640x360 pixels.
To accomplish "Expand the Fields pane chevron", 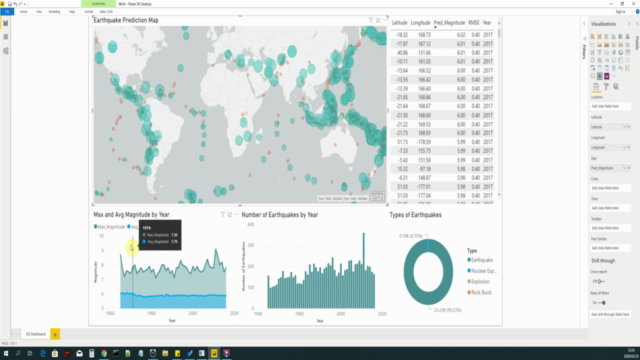I will click(x=637, y=24).
